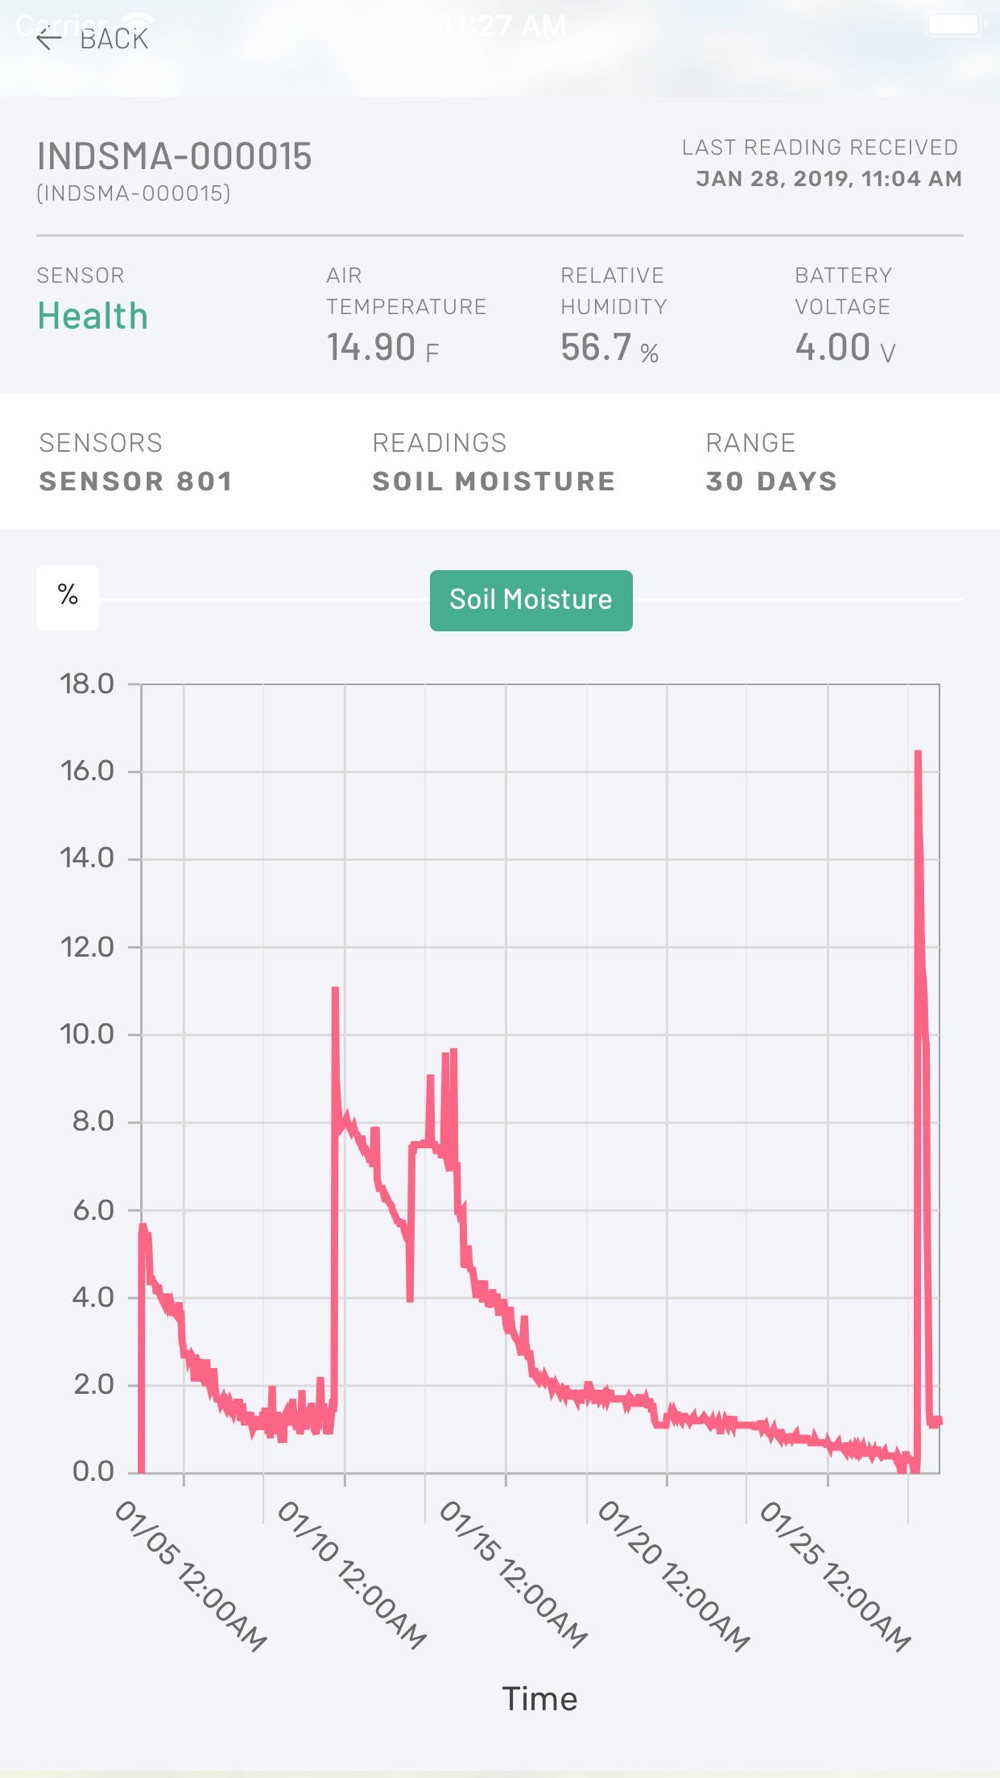Tap the last reading received timestamp
Image resolution: width=1000 pixels, height=1778 pixels.
(x=829, y=179)
